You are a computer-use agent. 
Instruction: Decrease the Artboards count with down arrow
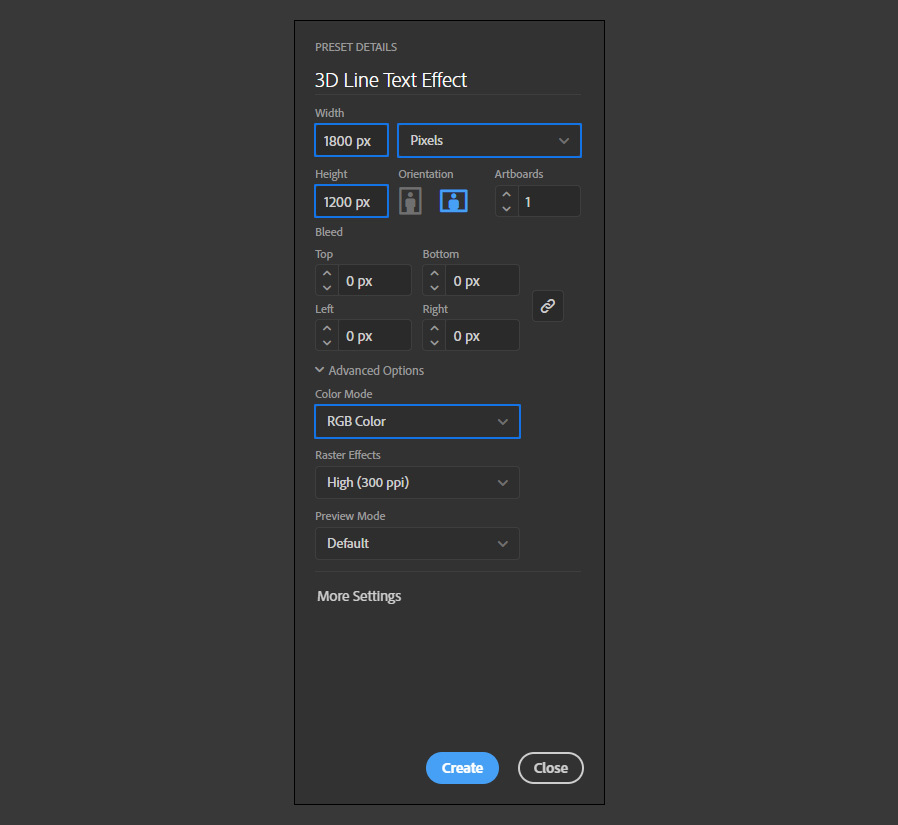tap(506, 208)
